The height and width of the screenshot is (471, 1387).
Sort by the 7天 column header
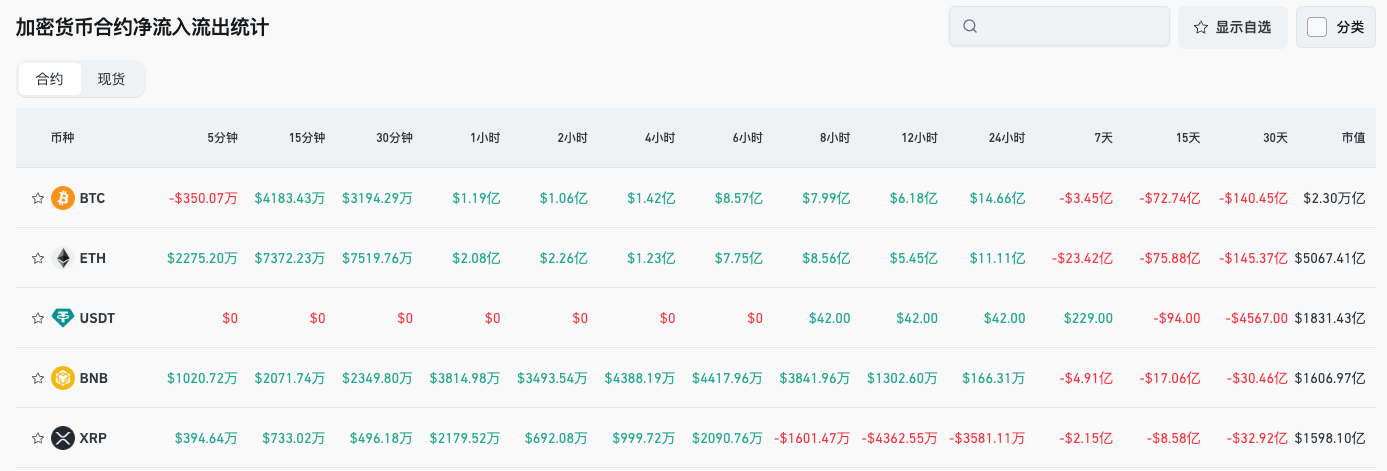(x=1102, y=138)
